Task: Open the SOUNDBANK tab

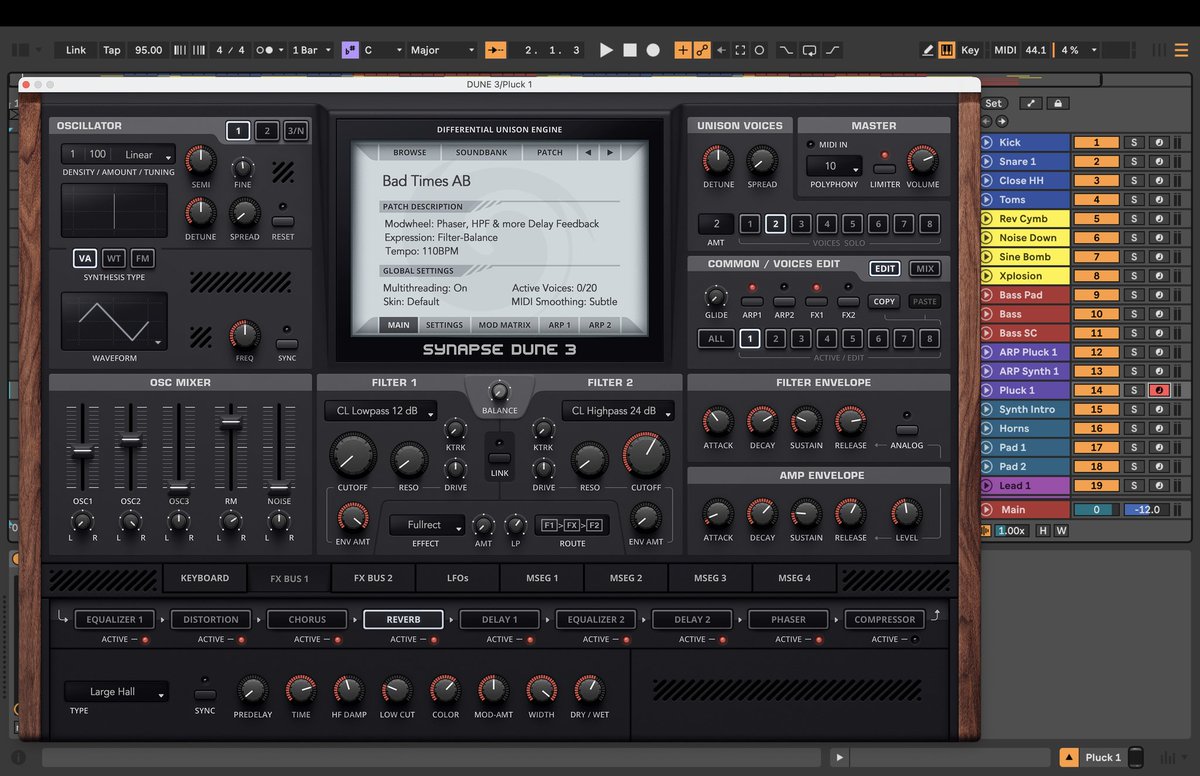Action: tap(481, 152)
